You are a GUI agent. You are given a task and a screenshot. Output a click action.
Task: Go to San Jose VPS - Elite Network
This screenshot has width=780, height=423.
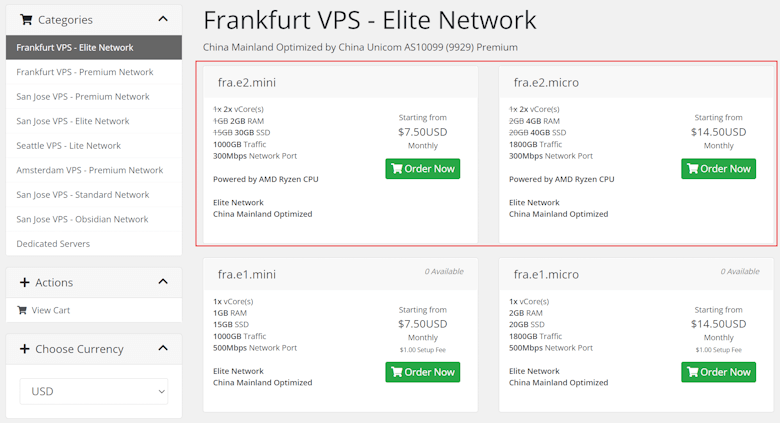[73, 121]
